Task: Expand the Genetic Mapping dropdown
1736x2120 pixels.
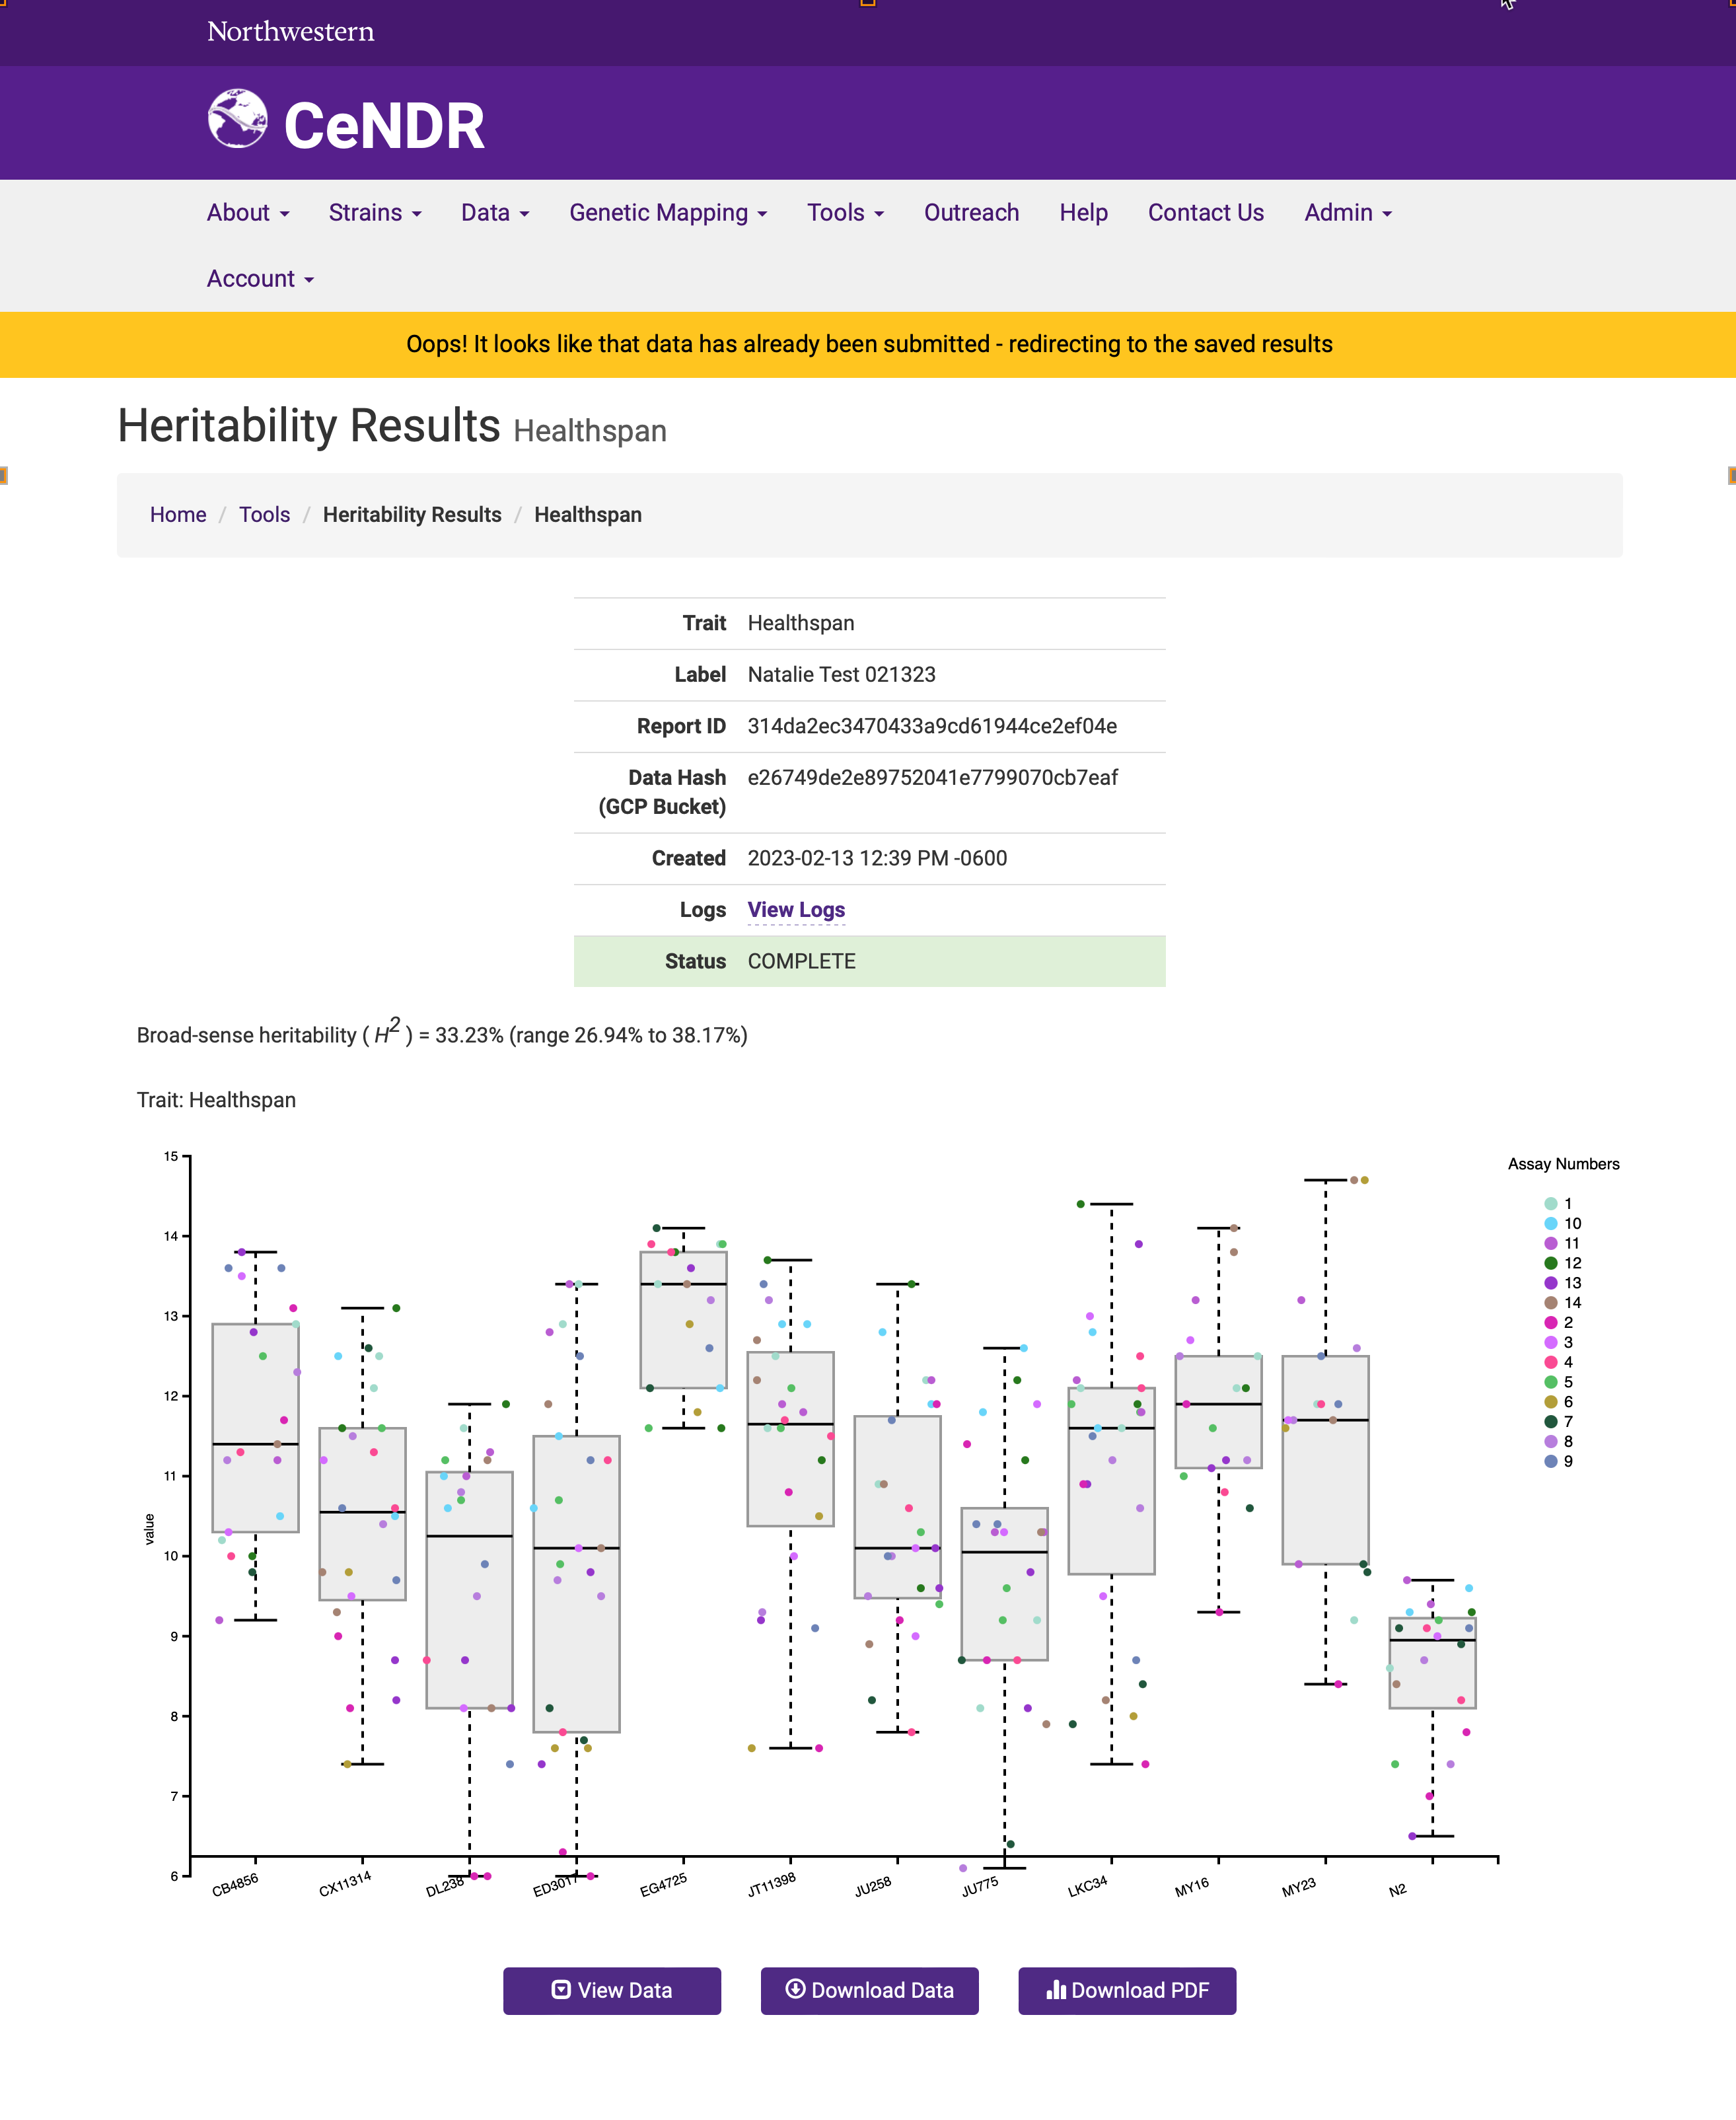Action: tap(668, 213)
